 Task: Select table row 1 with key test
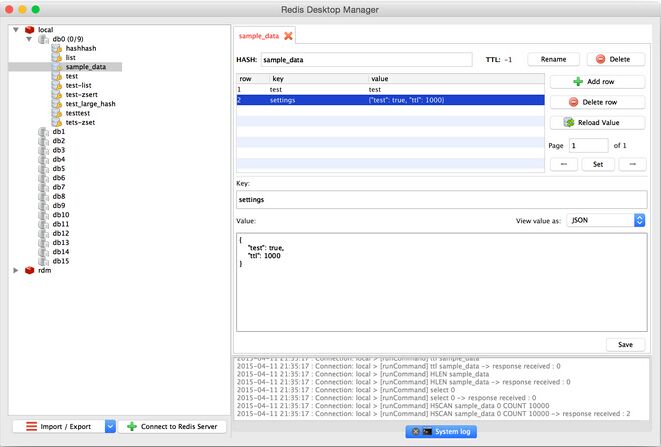(x=390, y=89)
